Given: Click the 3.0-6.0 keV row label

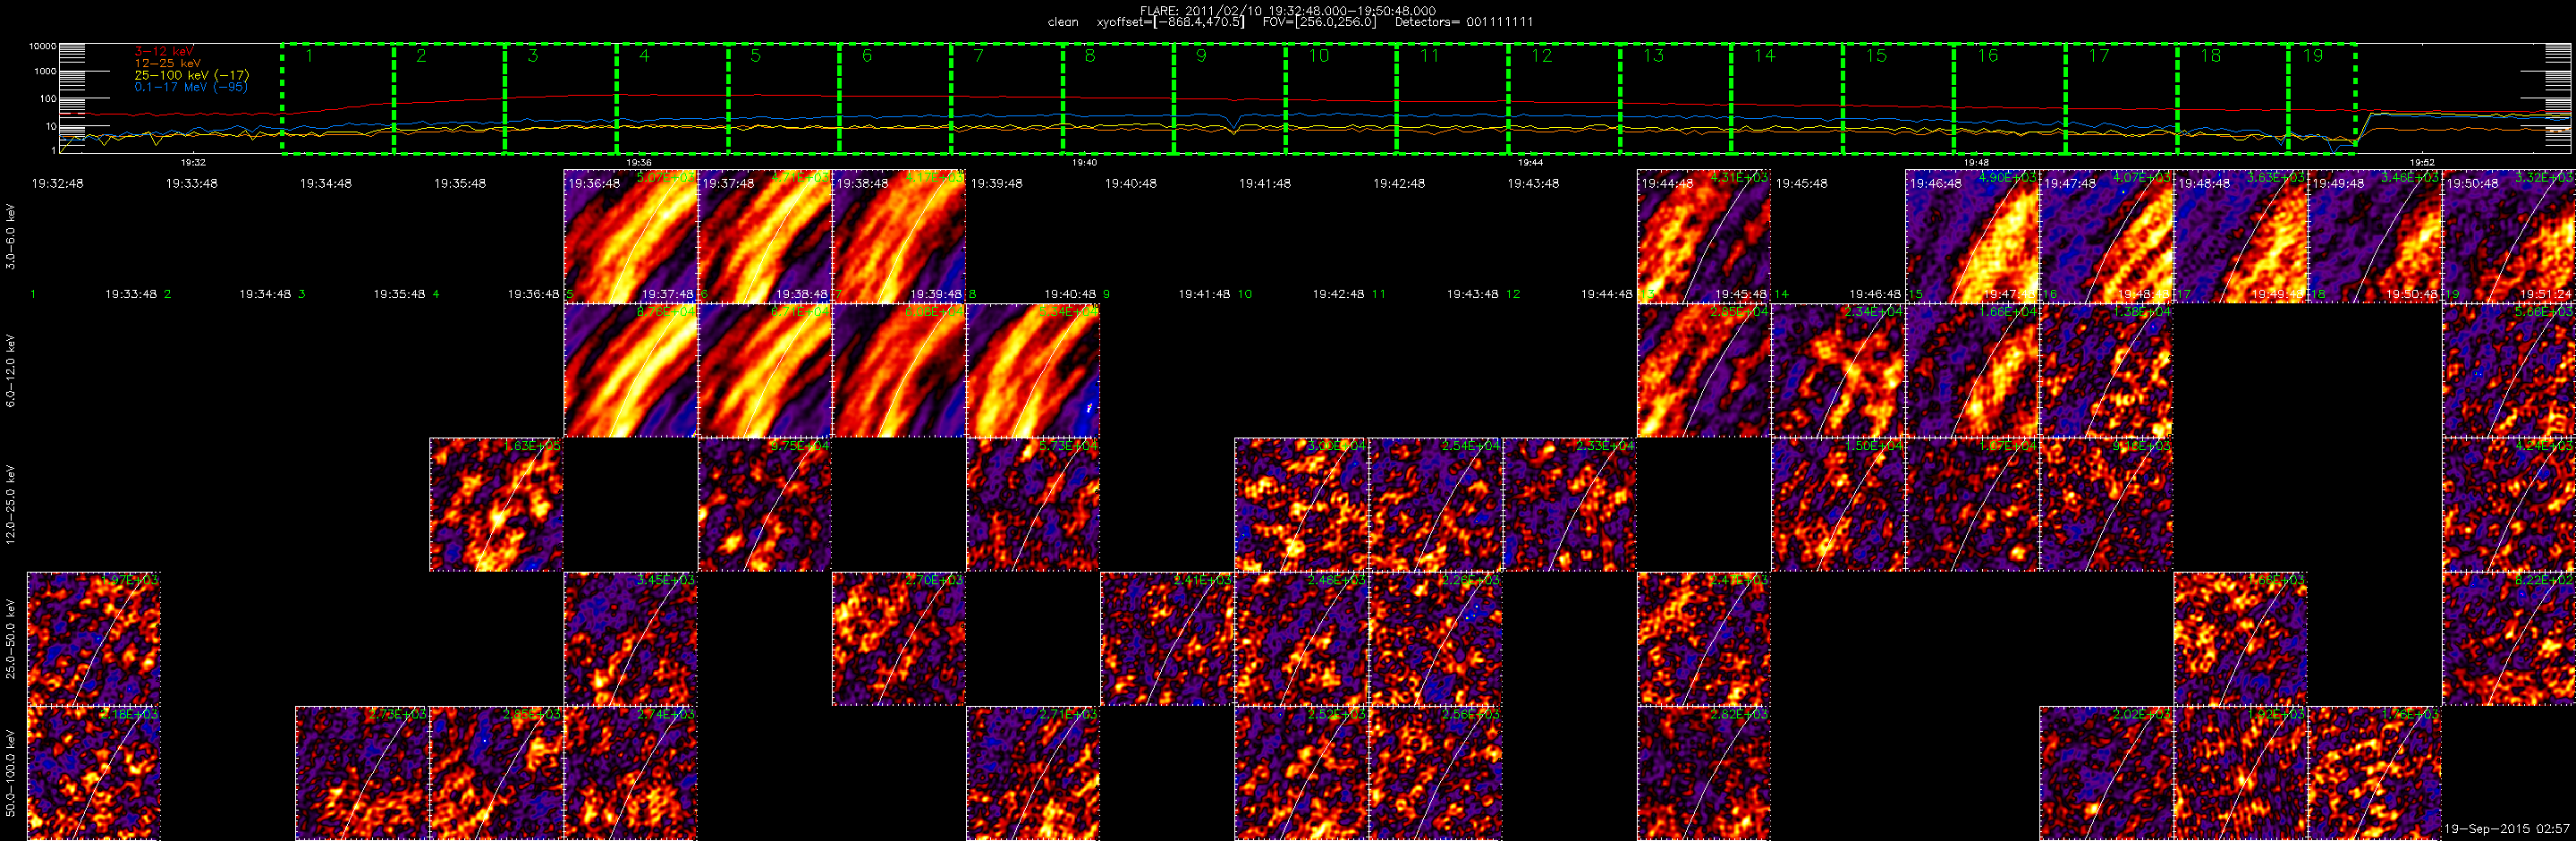Looking at the screenshot, I should [10, 236].
